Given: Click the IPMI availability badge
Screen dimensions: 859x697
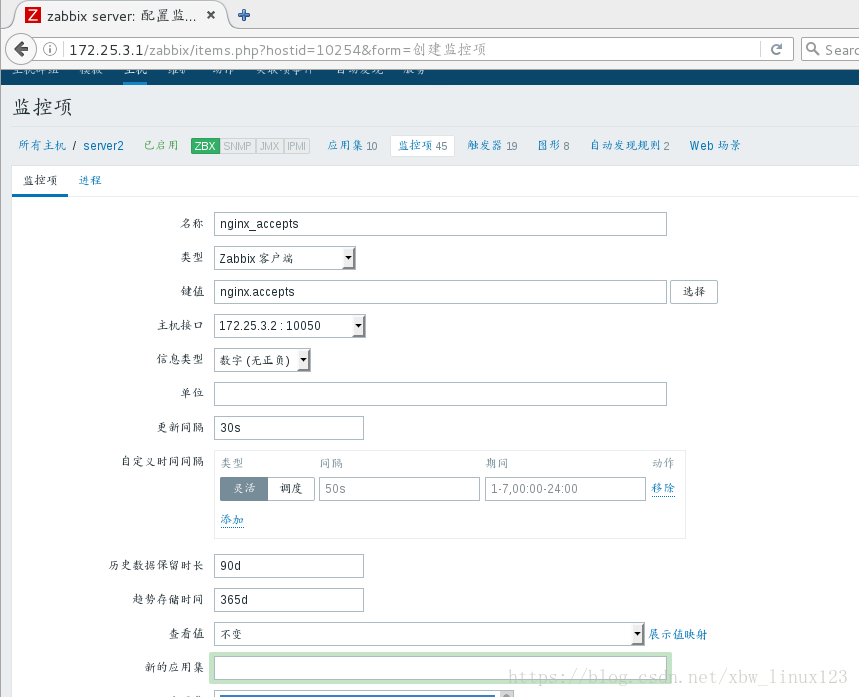Looking at the screenshot, I should click(x=296, y=146).
